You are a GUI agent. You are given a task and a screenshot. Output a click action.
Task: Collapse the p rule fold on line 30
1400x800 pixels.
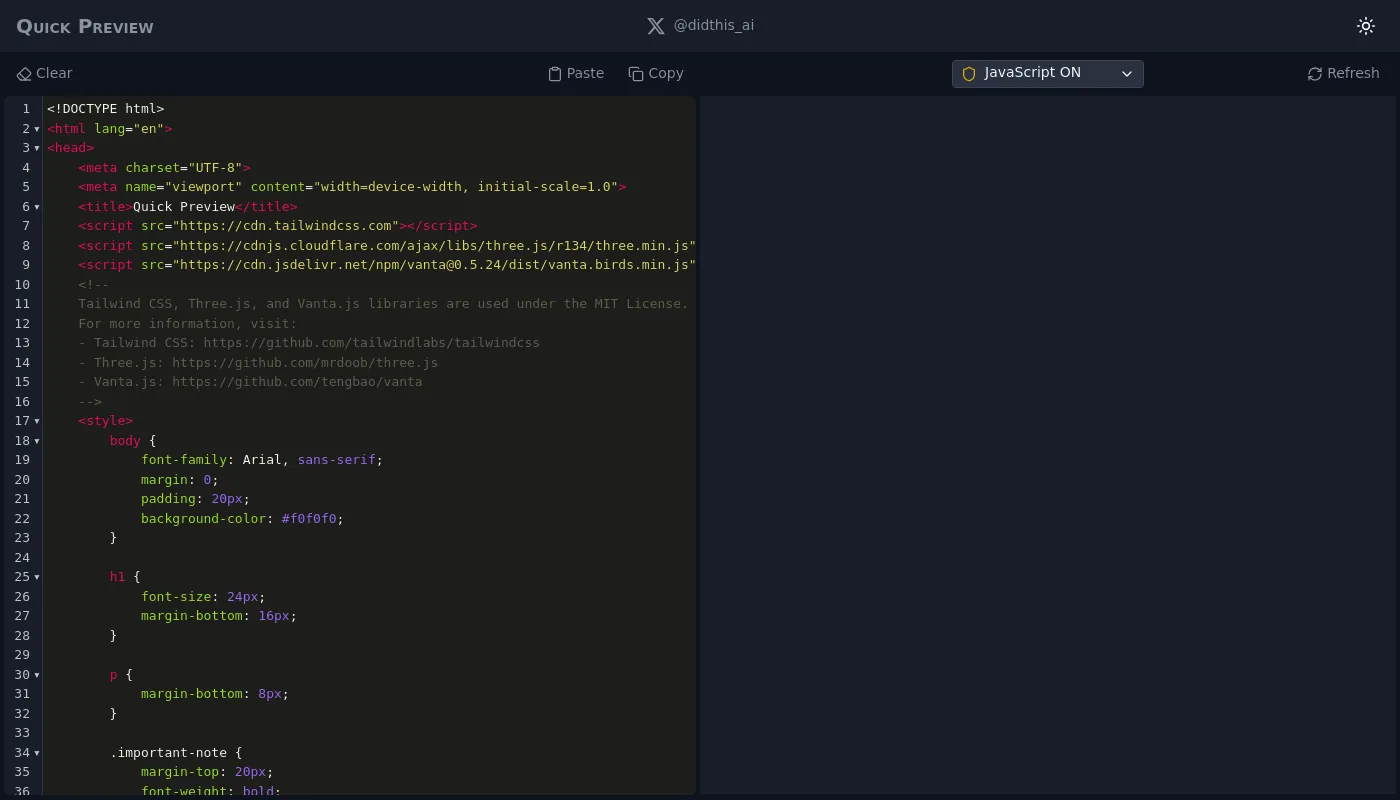(37, 675)
